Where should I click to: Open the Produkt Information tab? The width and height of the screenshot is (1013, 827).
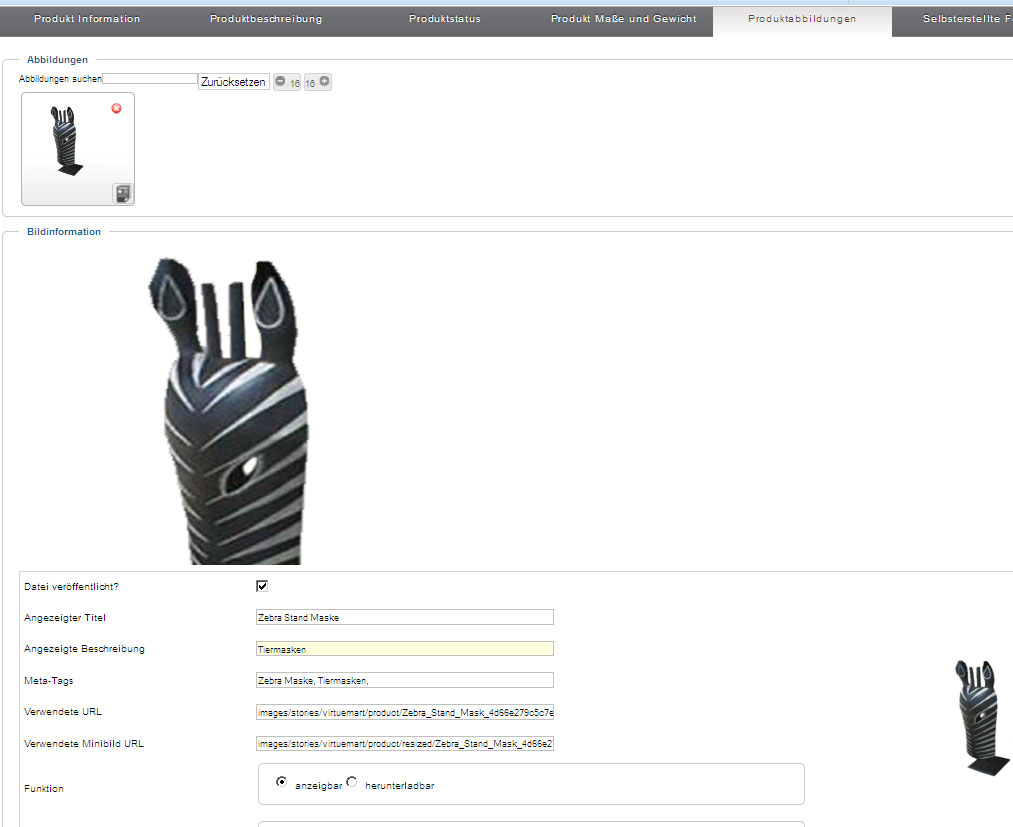click(87, 19)
